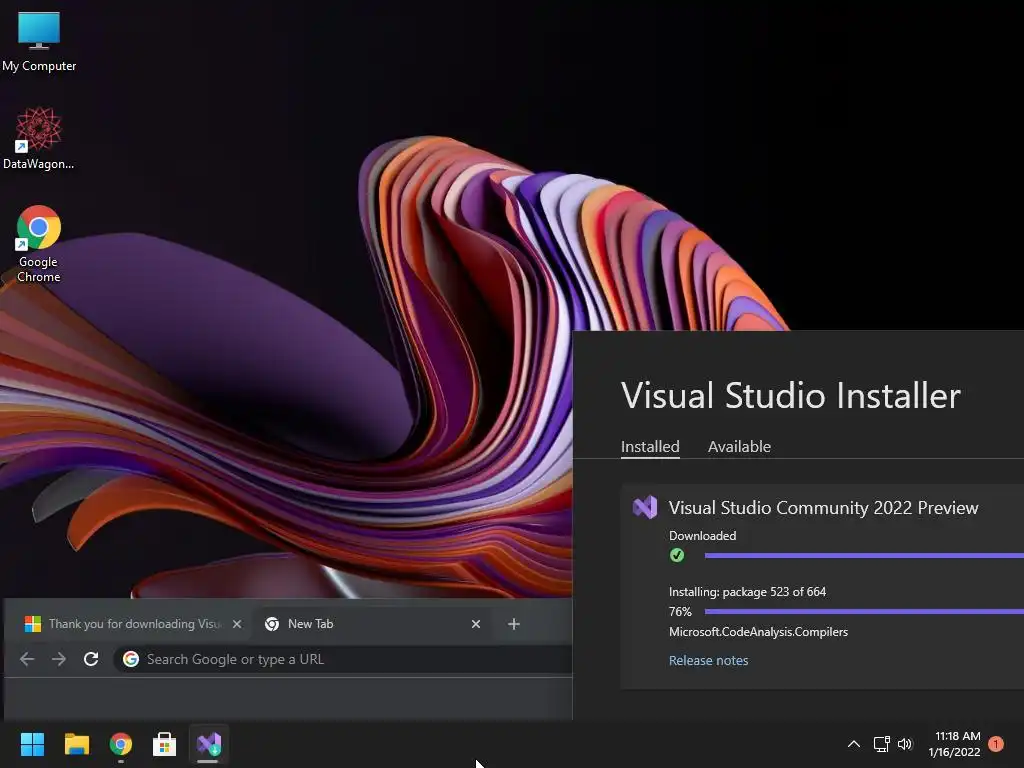Screen dimensions: 1024x768
Task: Click Google icon in address bar
Action: coord(131,659)
